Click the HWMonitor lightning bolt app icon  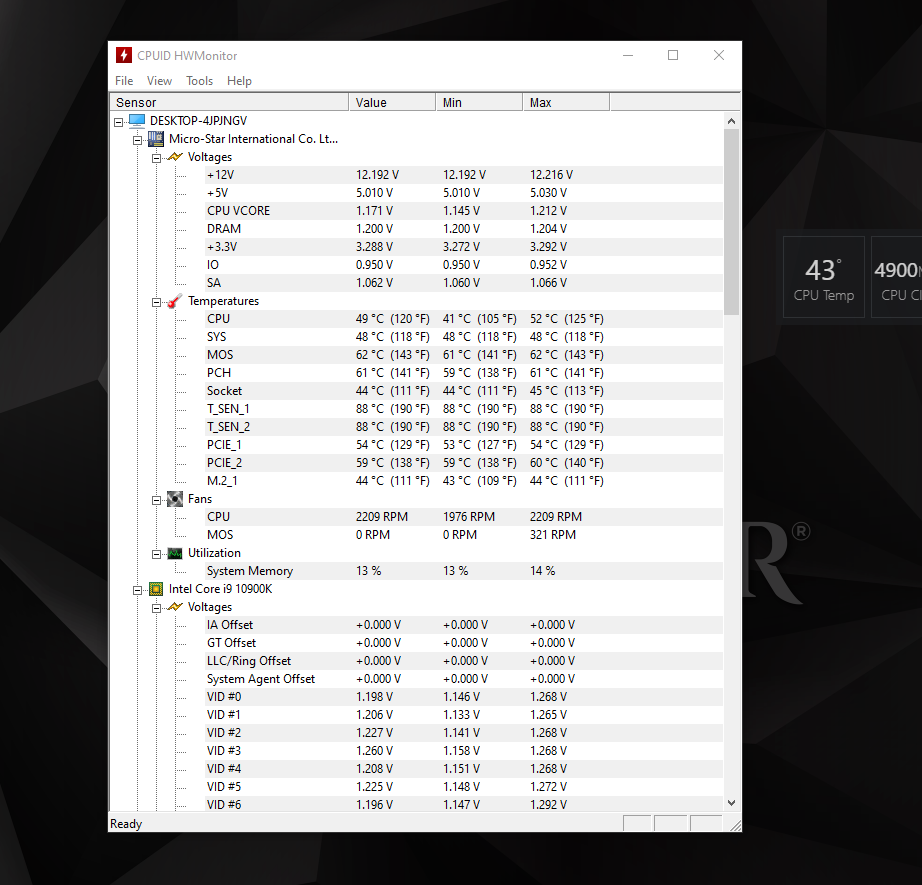pyautogui.click(x=123, y=55)
